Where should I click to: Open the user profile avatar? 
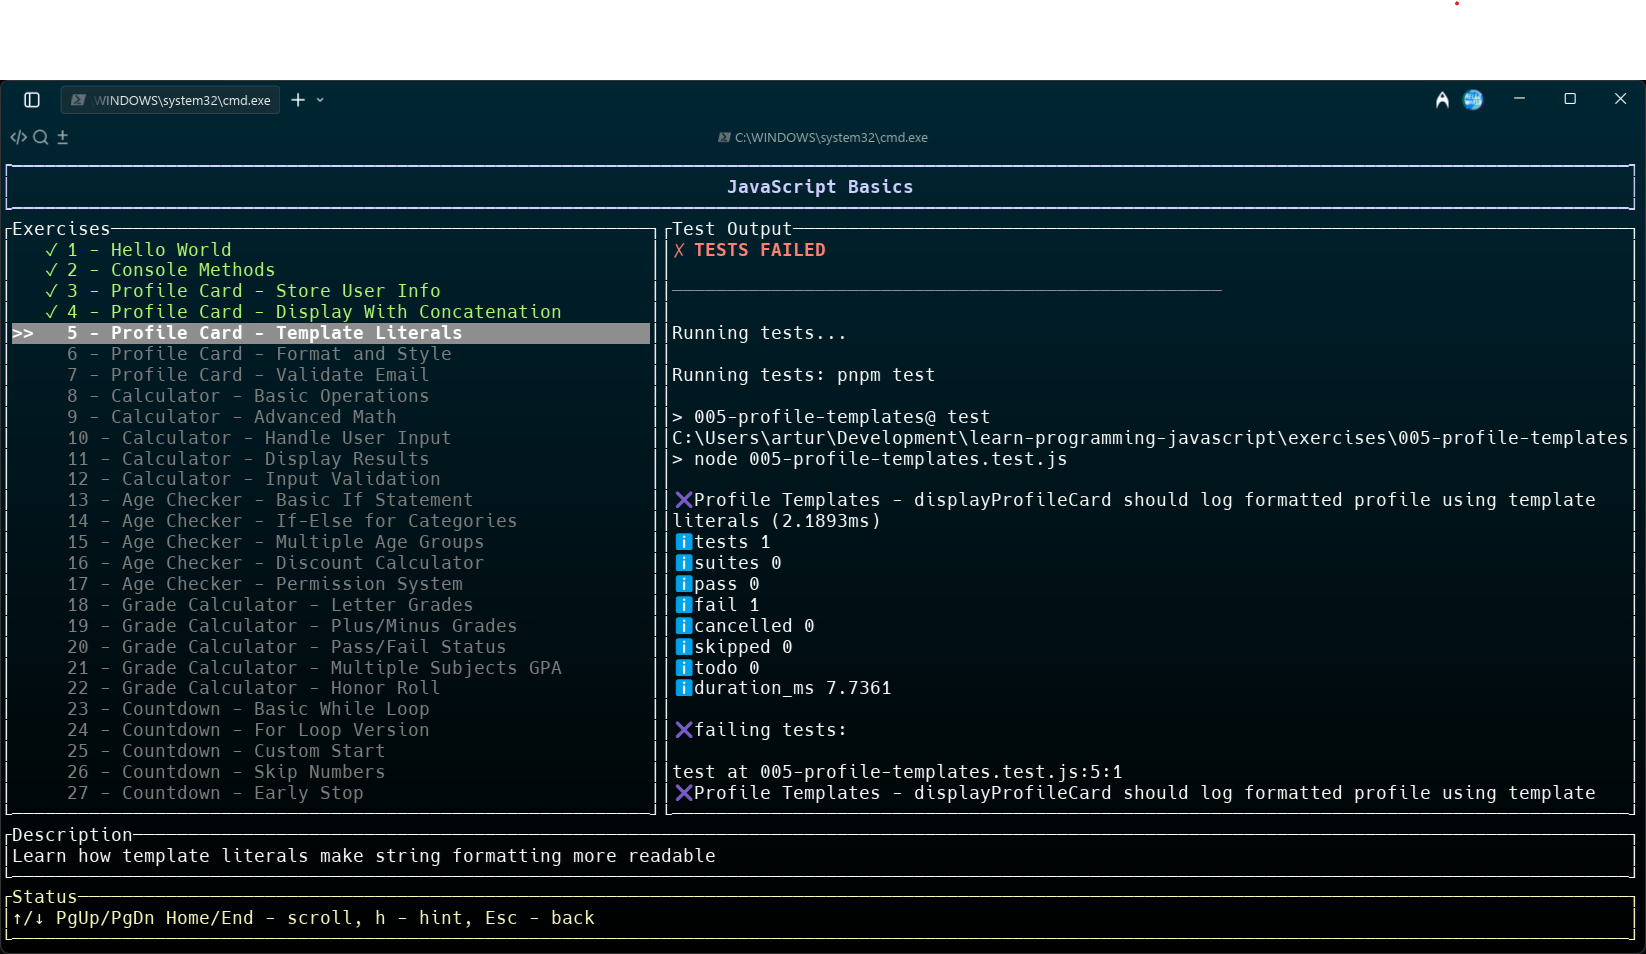1473,100
